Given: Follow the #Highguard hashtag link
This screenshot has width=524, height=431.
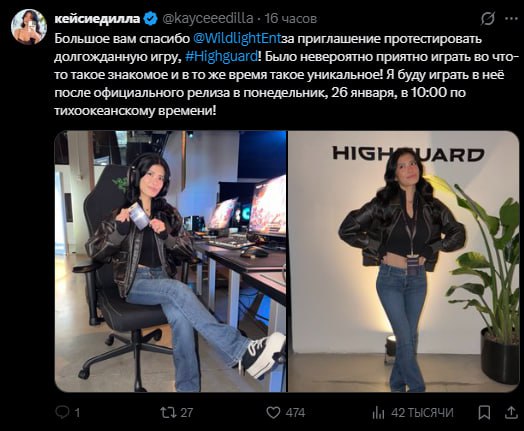Looking at the screenshot, I should (x=221, y=56).
